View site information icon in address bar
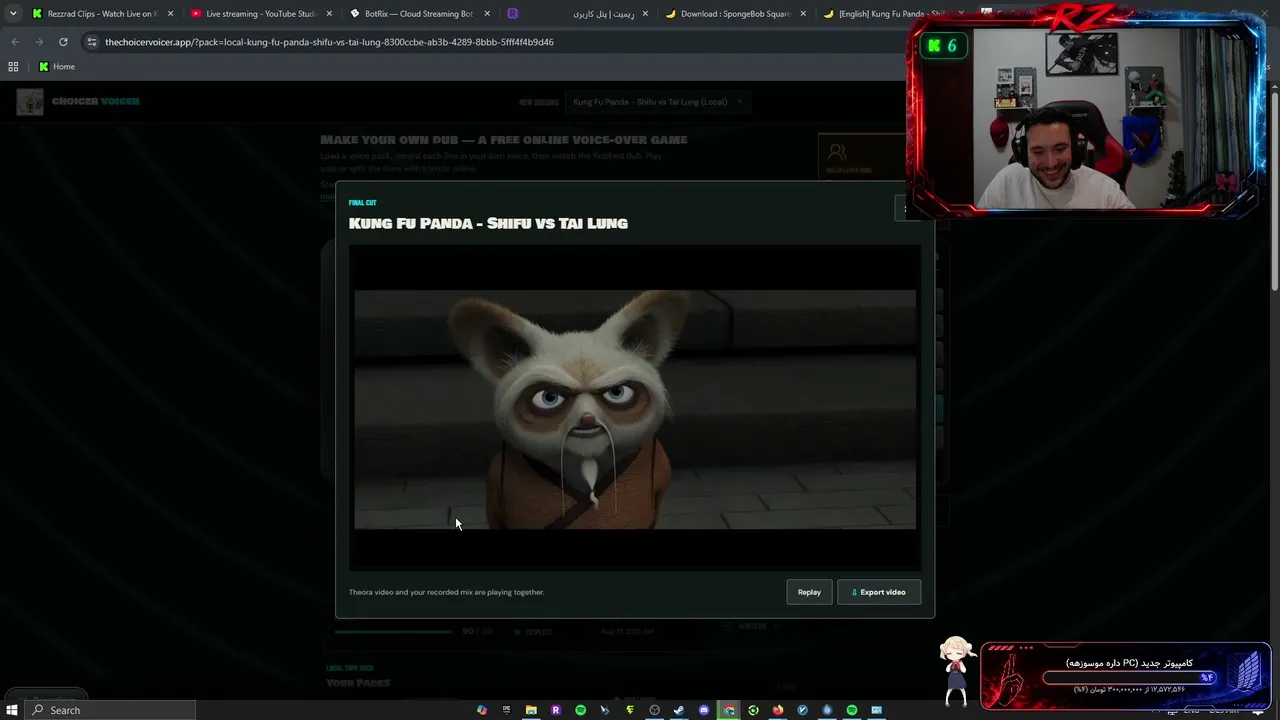Screen dimensions: 1280x720 coord(92,42)
